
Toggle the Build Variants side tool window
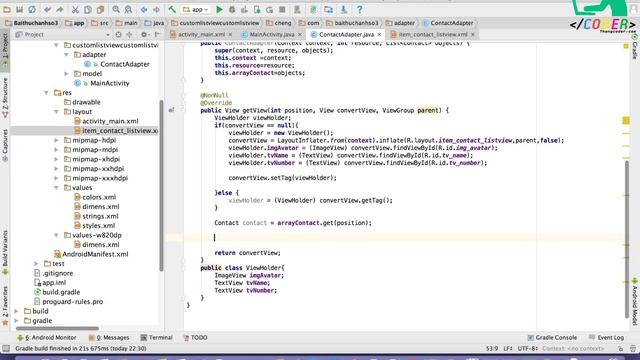pyautogui.click(x=5, y=252)
